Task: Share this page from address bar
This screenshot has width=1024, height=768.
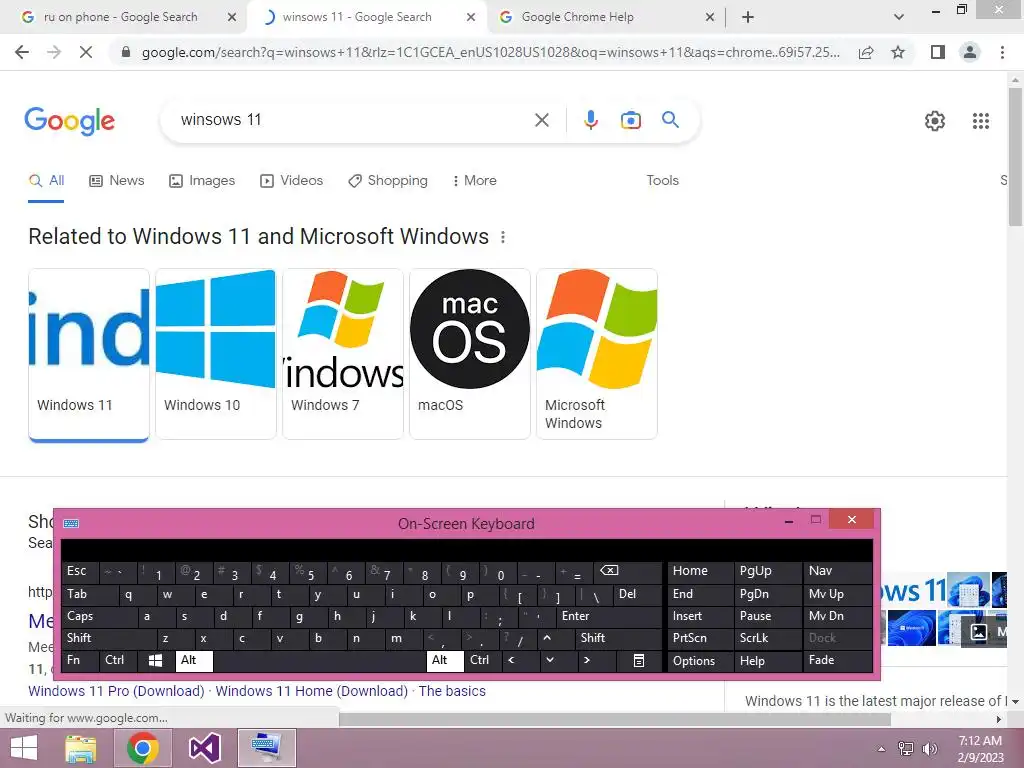Action: pos(866,52)
